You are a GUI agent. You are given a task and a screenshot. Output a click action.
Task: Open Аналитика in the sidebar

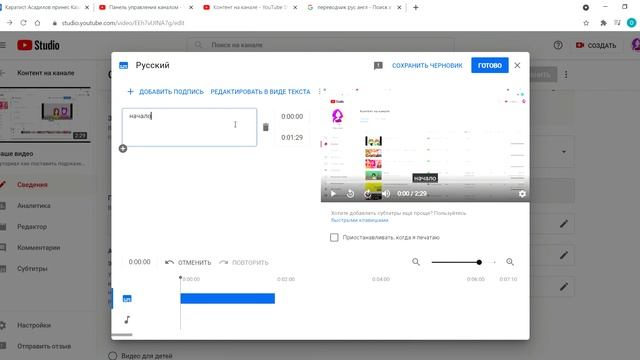pyautogui.click(x=34, y=206)
